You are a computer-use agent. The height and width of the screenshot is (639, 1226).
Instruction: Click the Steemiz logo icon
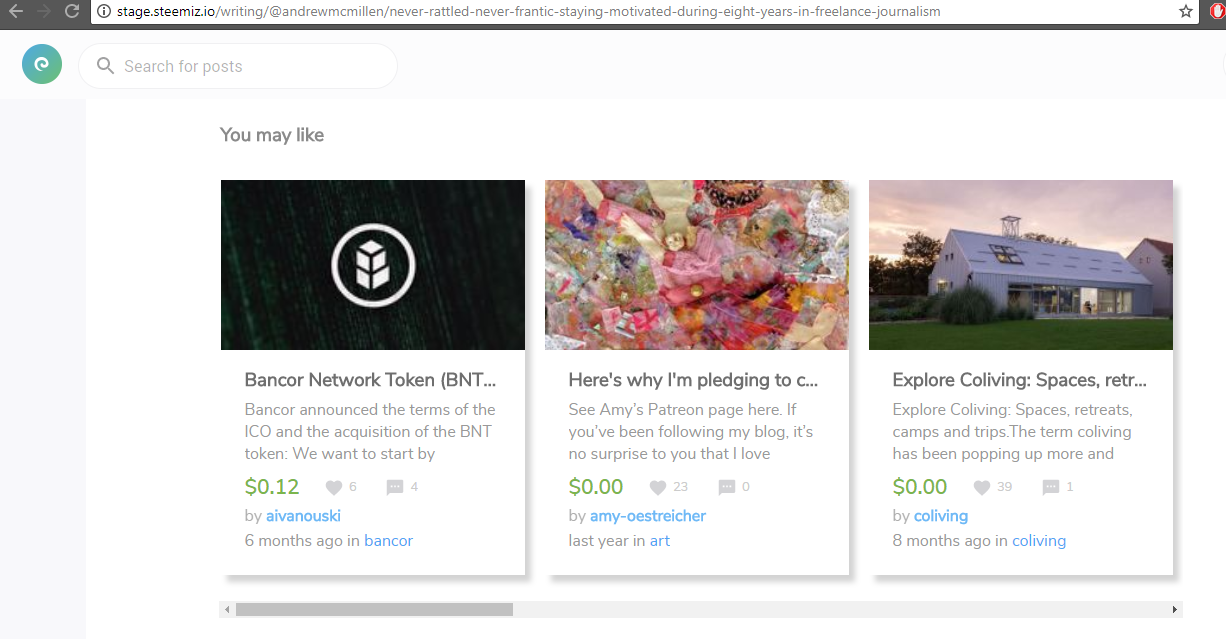pyautogui.click(x=41, y=65)
